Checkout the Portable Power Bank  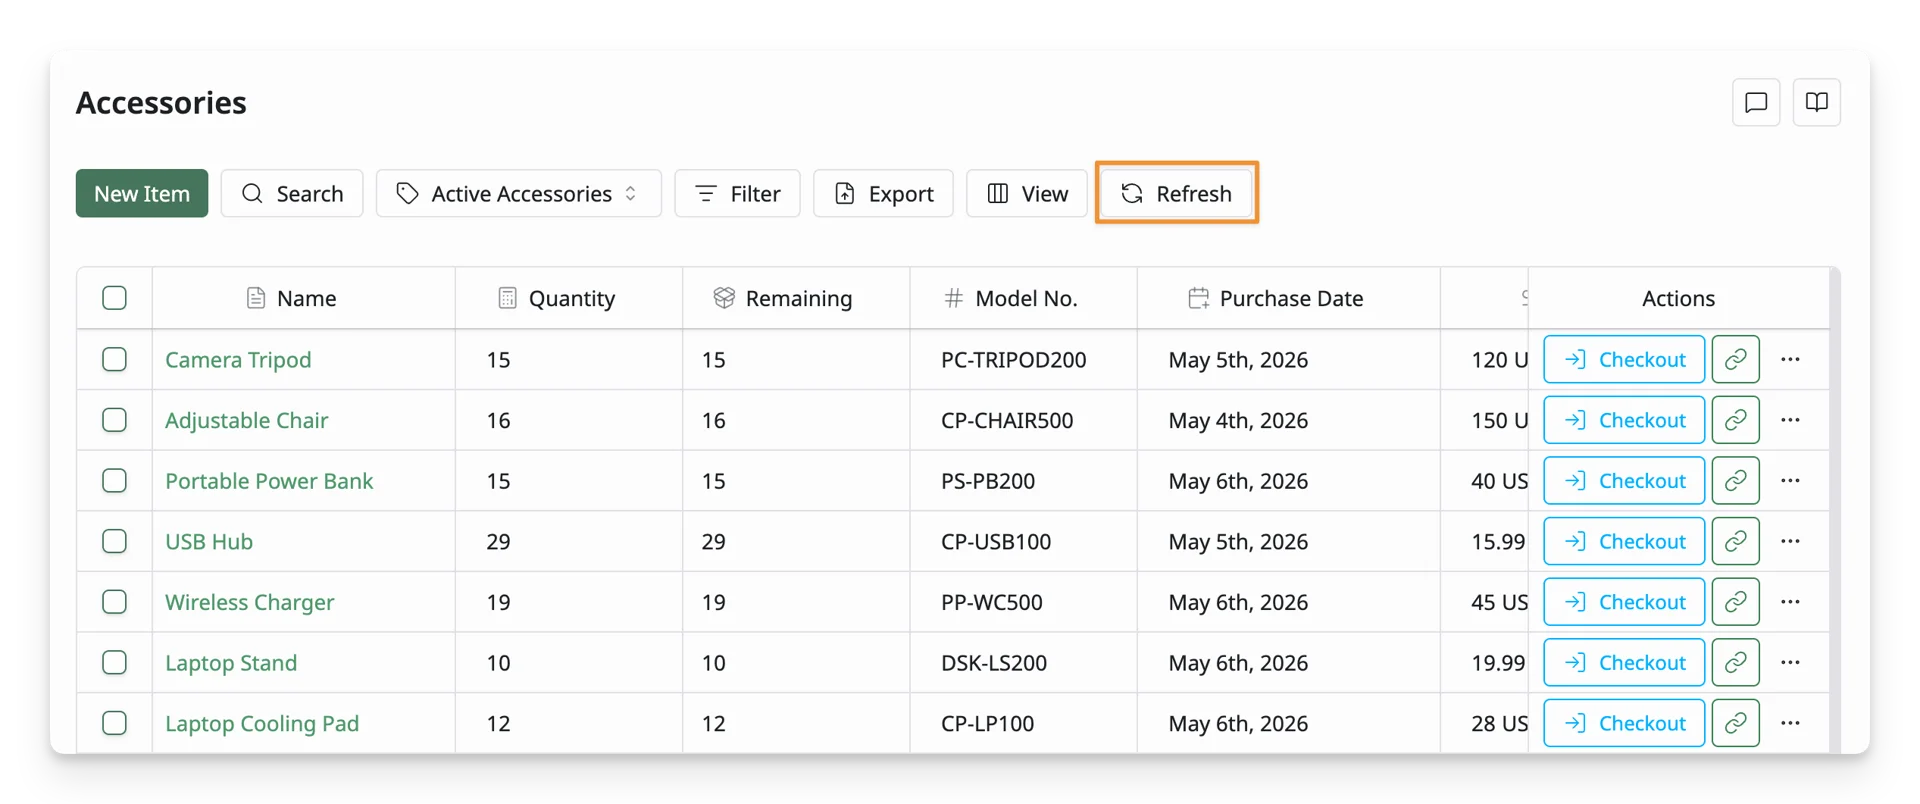1624,481
